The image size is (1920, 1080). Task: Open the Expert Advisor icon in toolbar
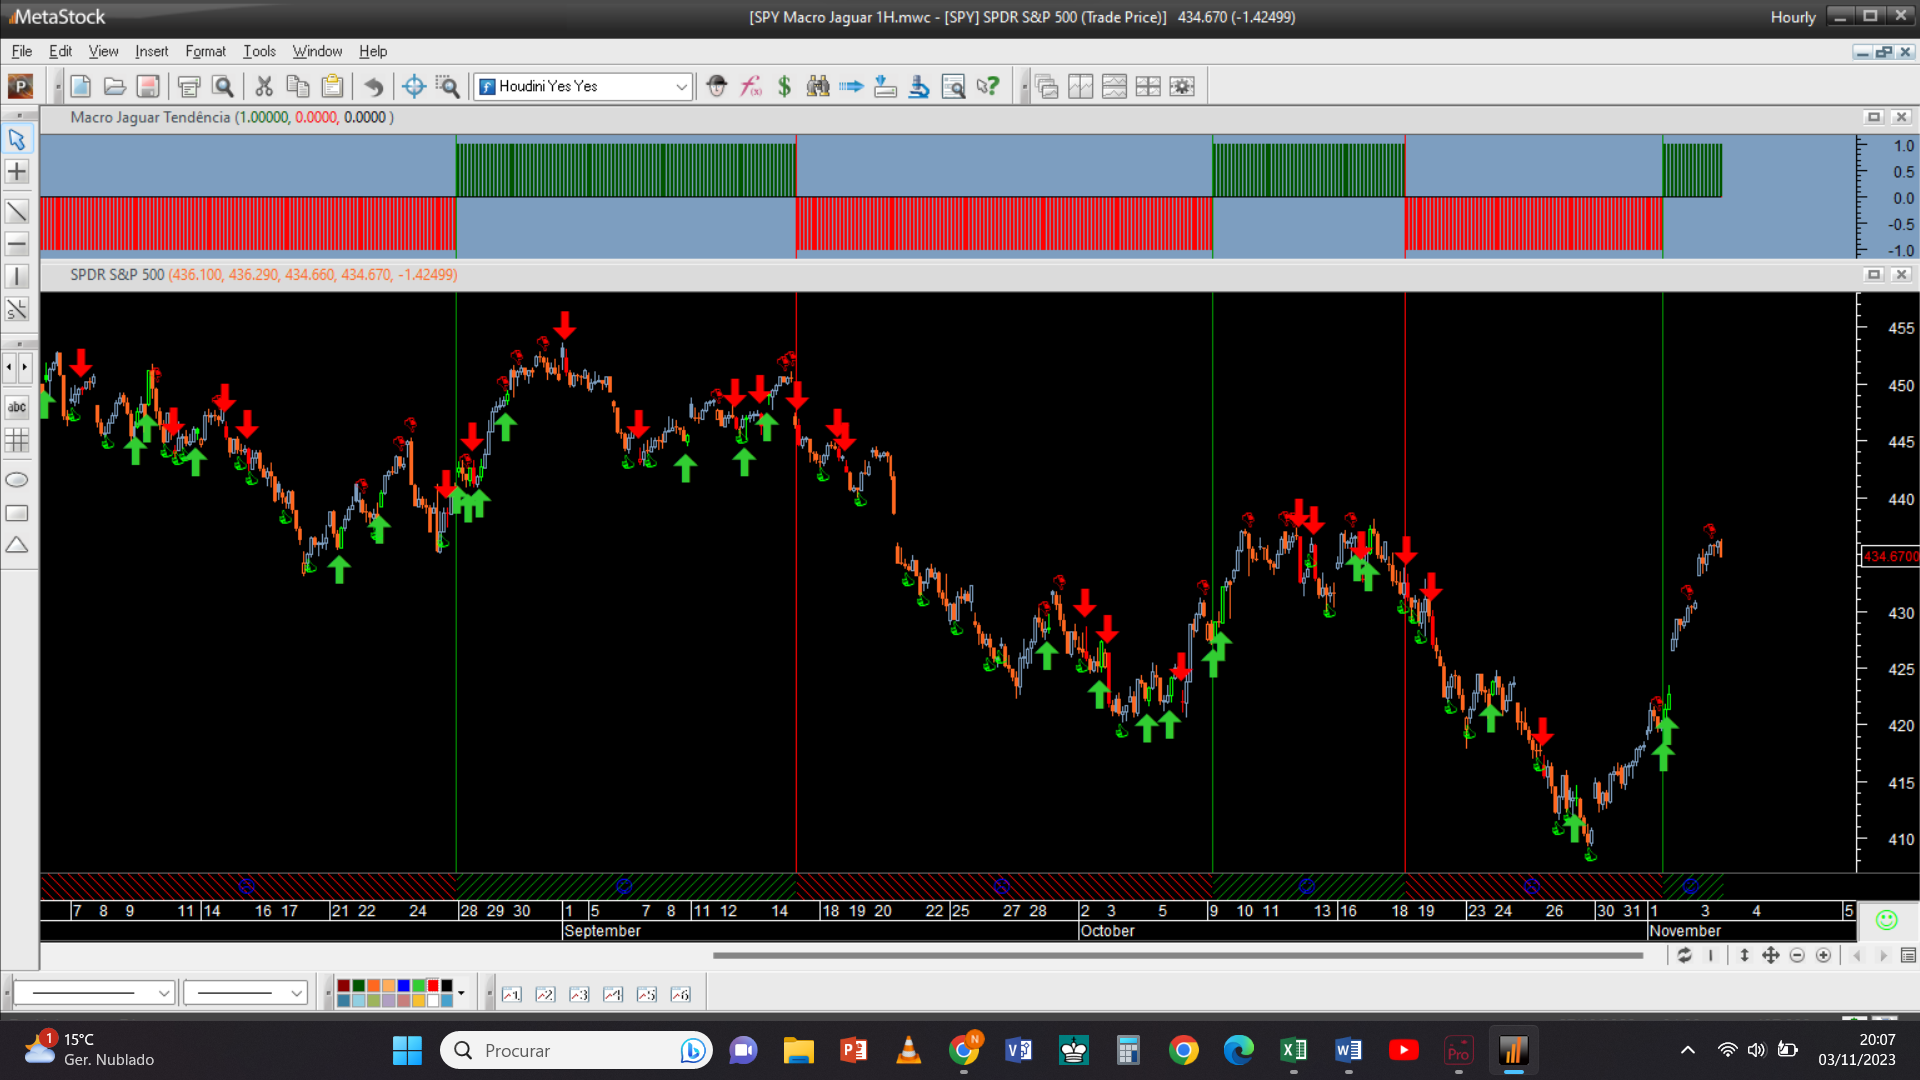716,87
